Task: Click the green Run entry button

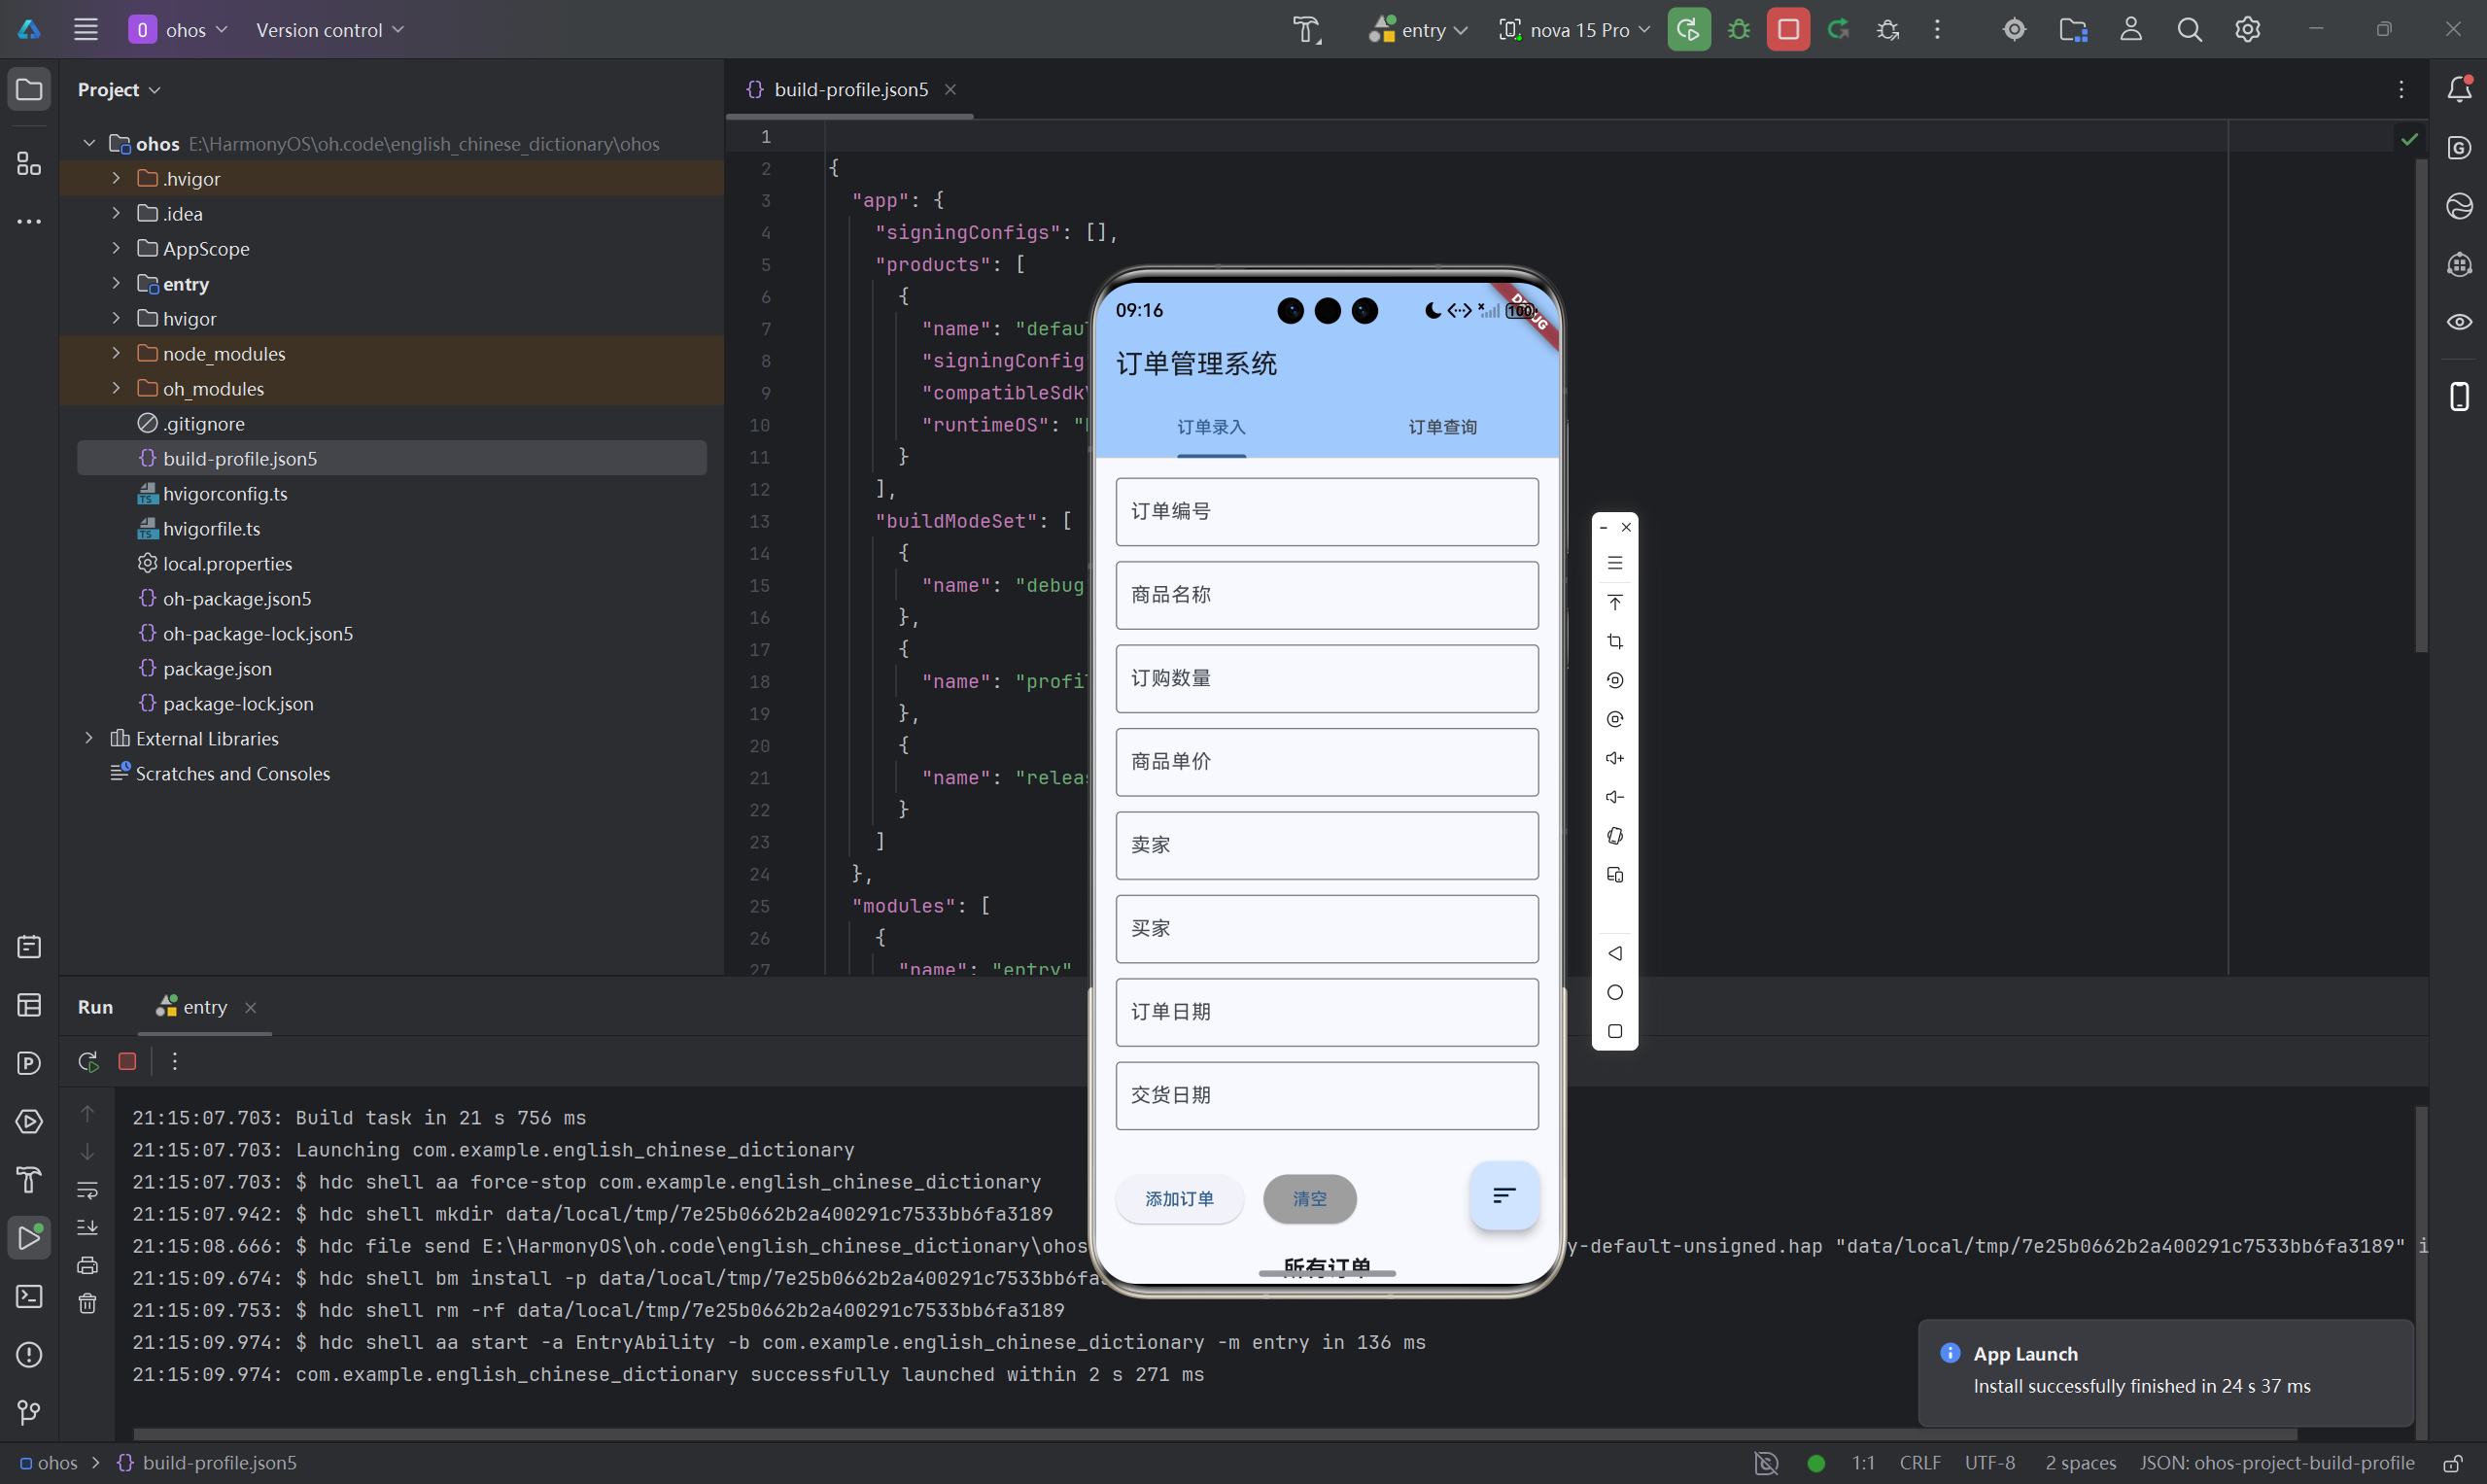Action: click(x=1688, y=29)
